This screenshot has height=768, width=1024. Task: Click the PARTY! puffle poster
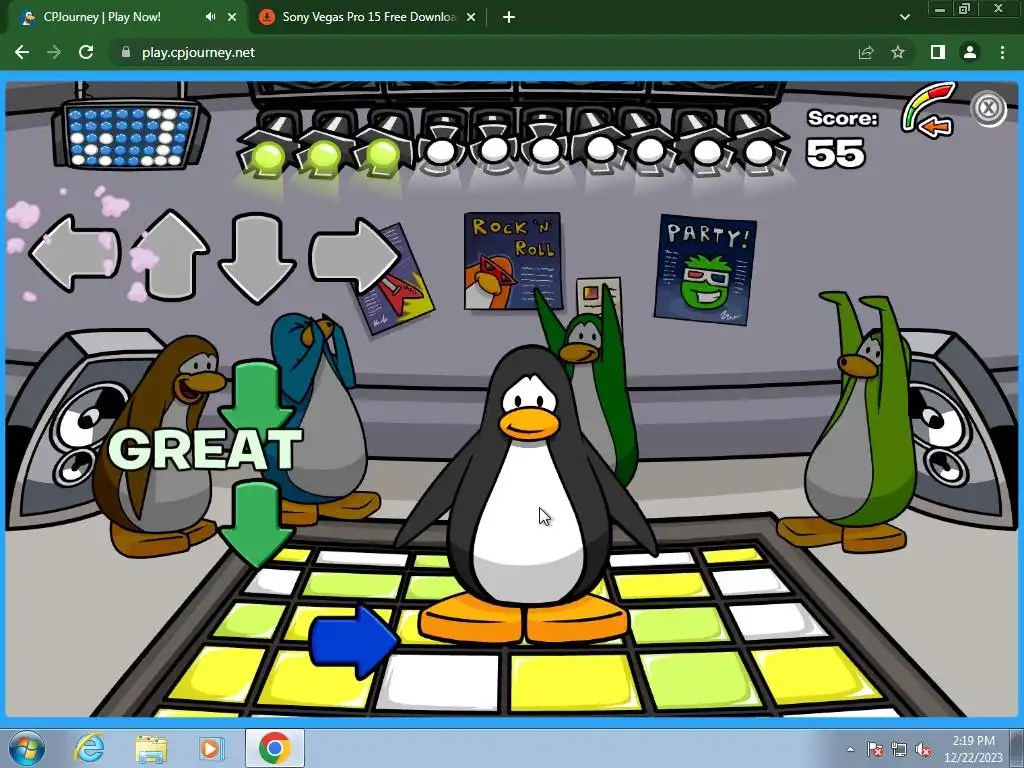pyautogui.click(x=705, y=269)
